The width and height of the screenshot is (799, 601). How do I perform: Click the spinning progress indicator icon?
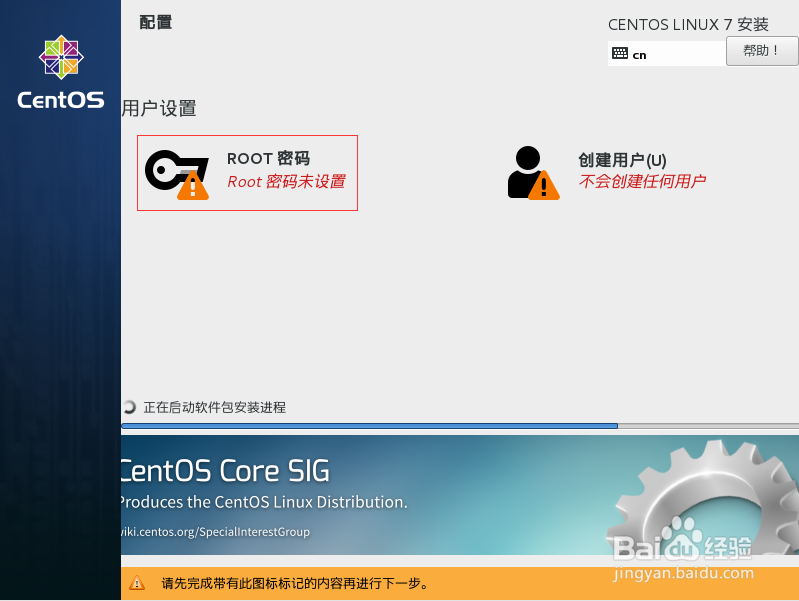129,407
